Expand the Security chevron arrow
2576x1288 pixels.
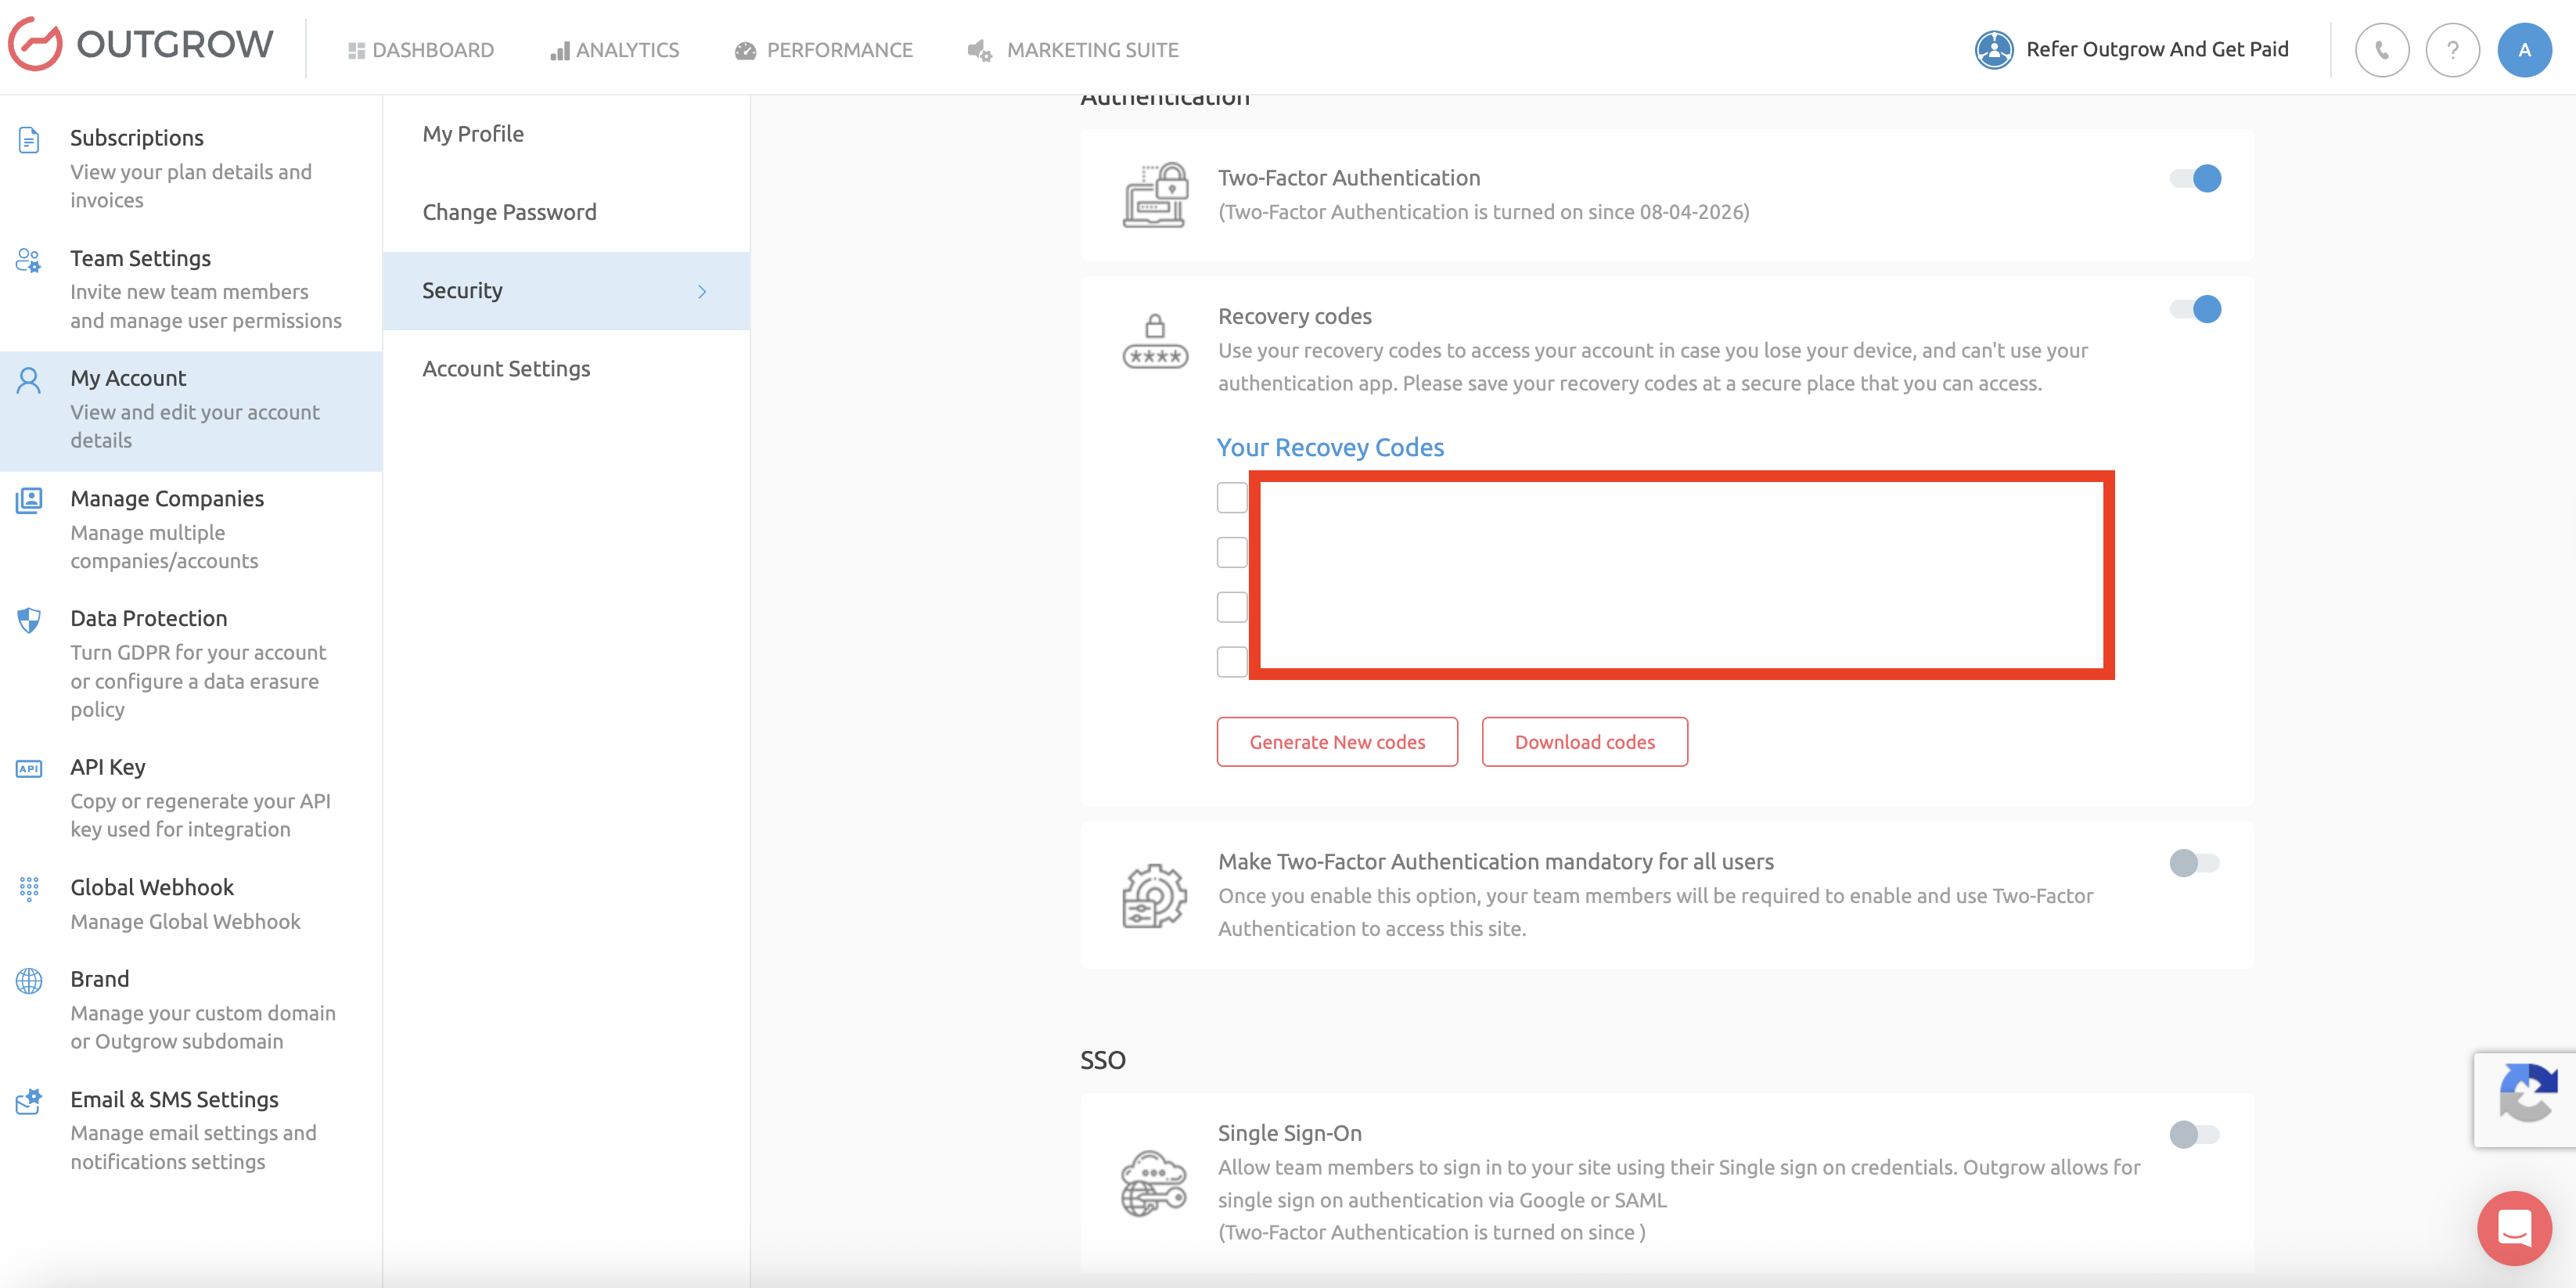(x=702, y=292)
